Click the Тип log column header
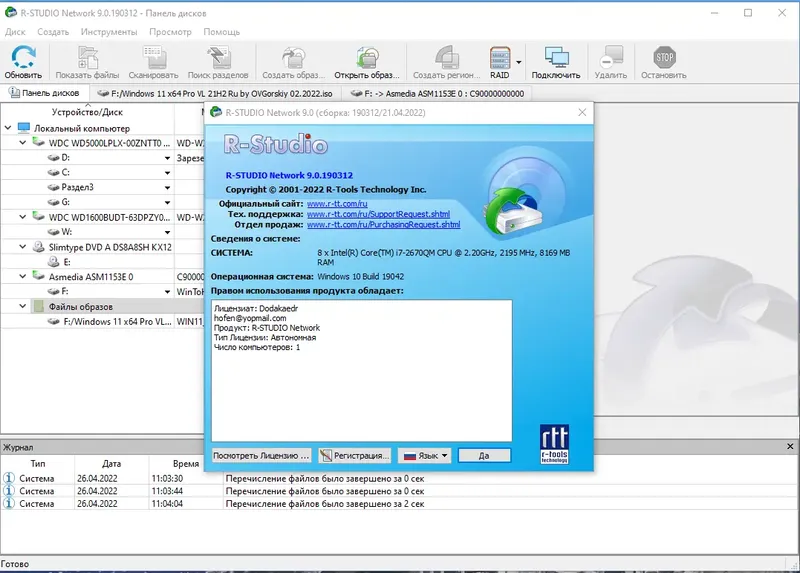 [38, 463]
